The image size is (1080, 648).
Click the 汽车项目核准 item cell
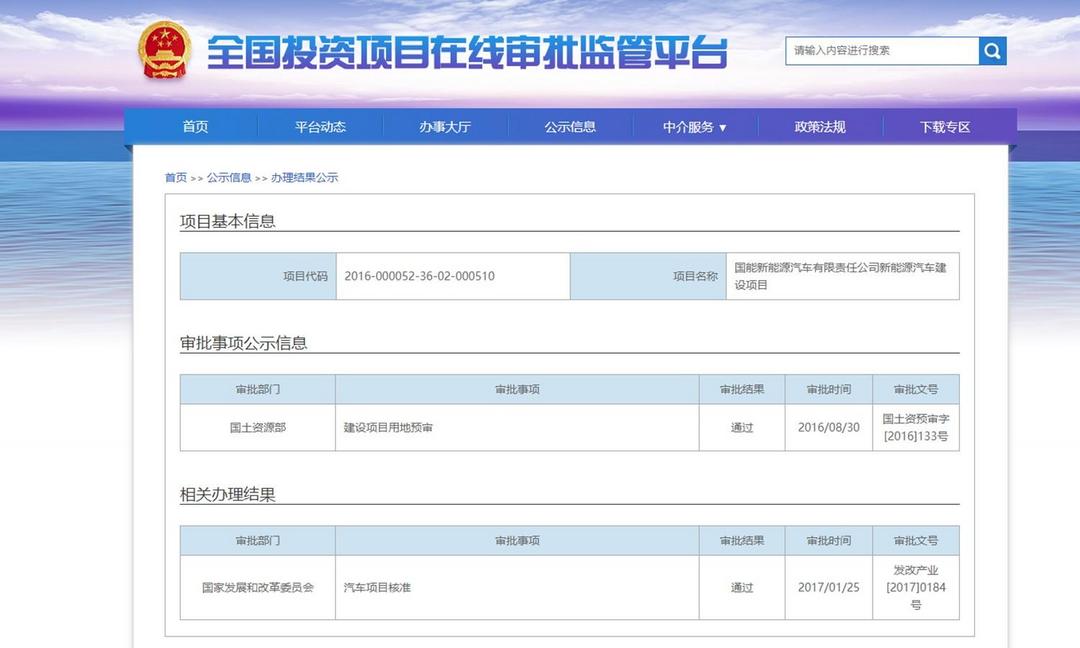(517, 587)
